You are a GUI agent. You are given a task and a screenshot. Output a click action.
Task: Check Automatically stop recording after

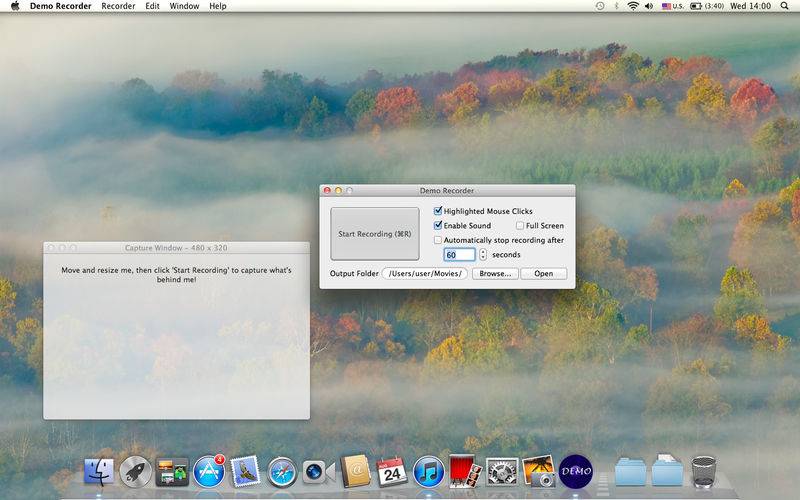coord(438,240)
